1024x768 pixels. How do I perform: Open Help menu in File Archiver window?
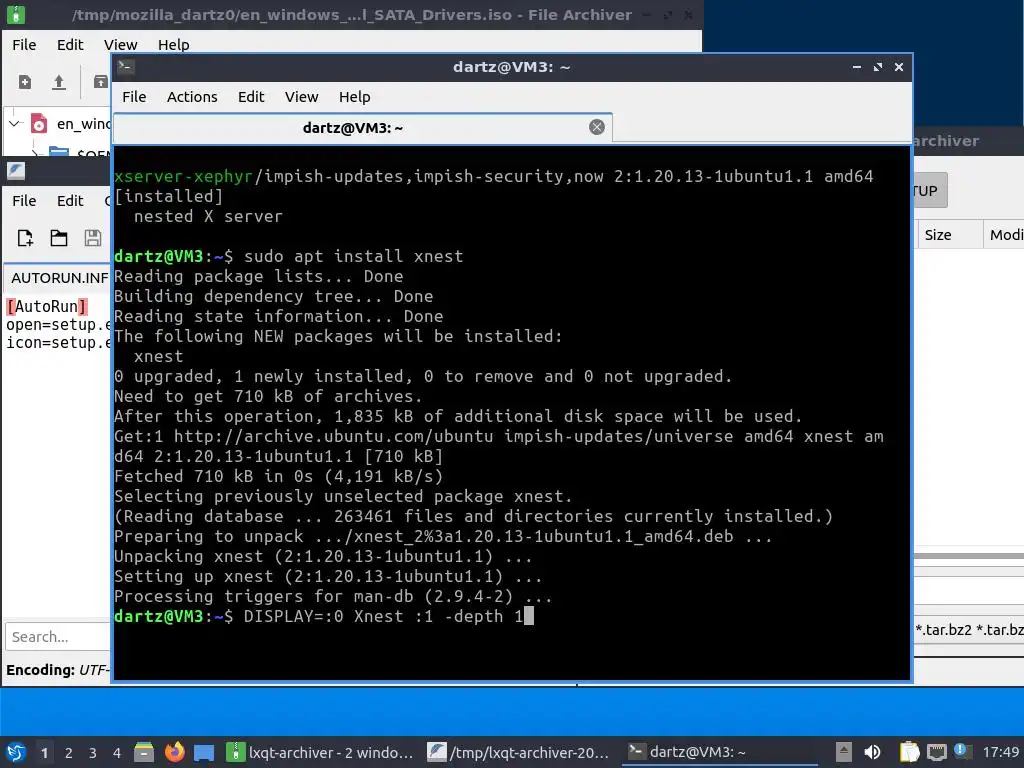click(174, 44)
